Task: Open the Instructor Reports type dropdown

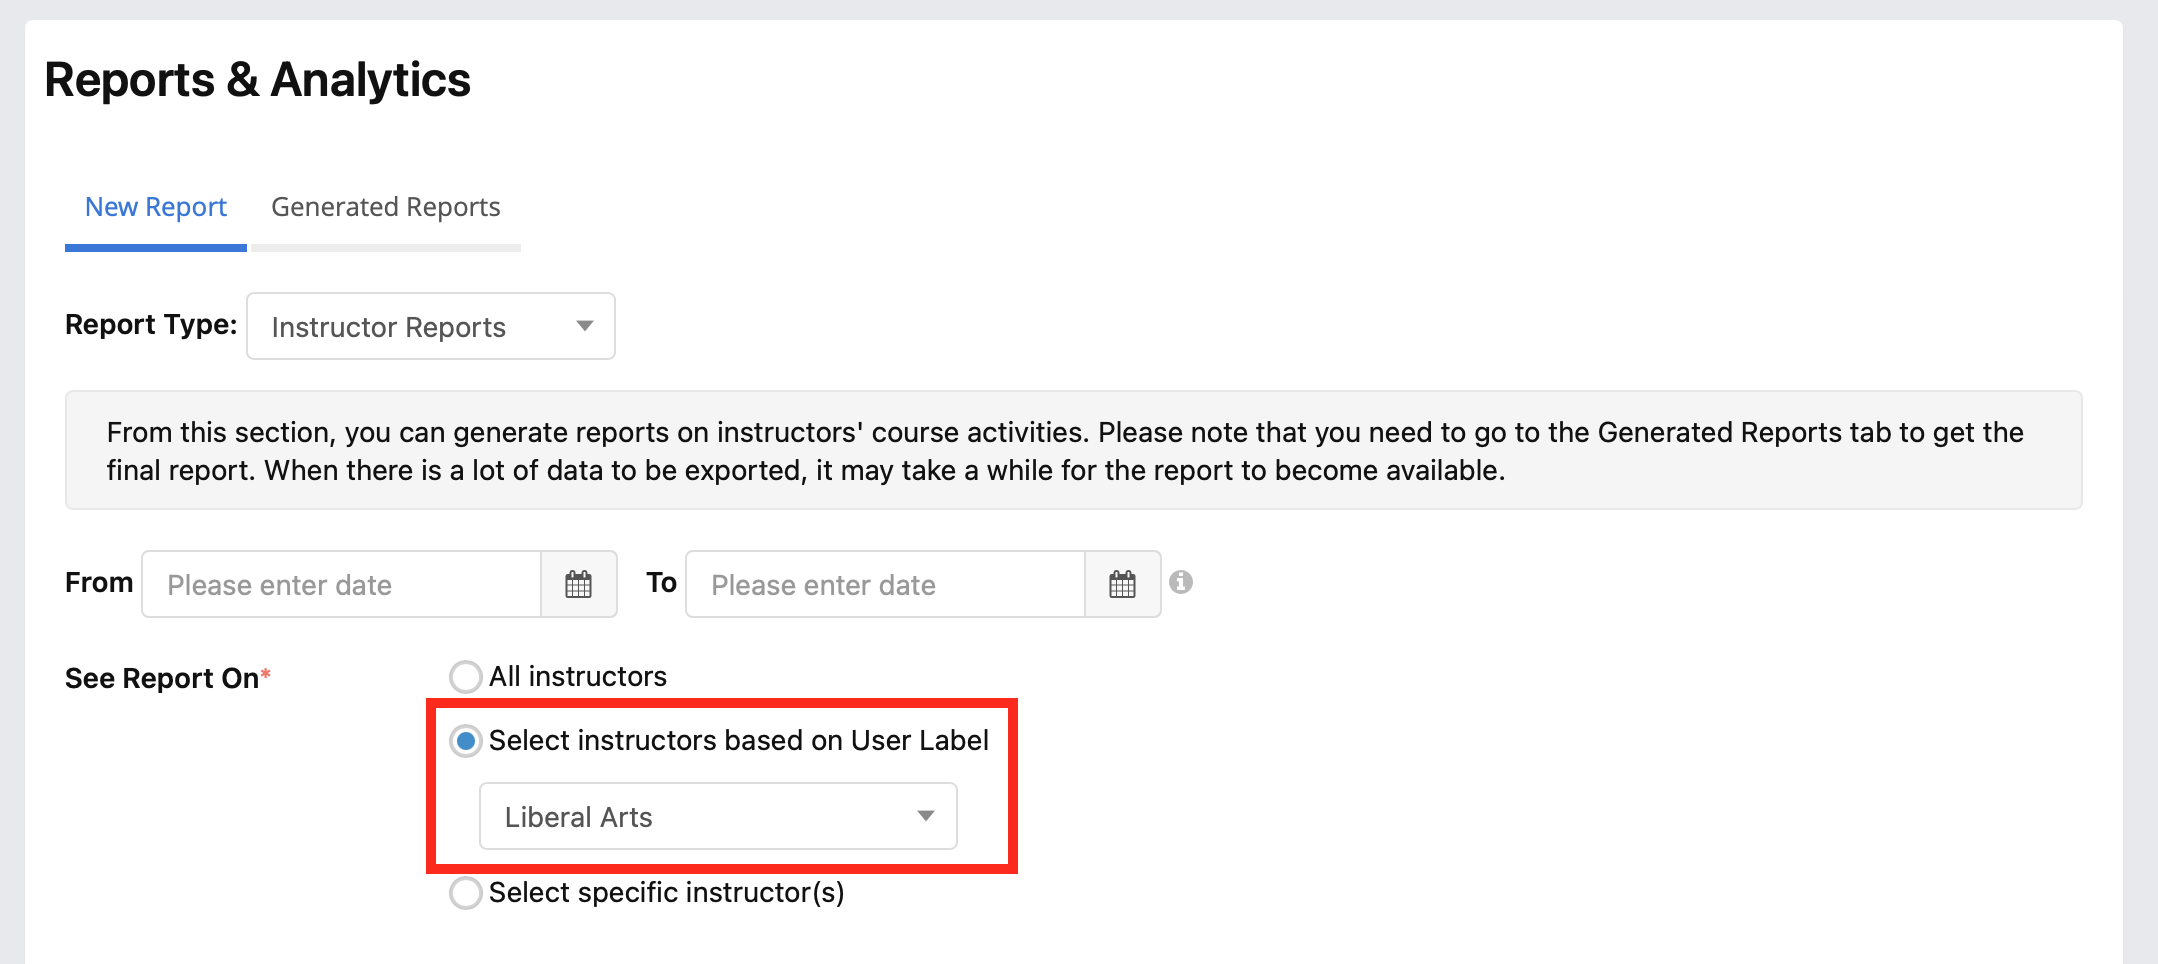Action: pos(431,326)
